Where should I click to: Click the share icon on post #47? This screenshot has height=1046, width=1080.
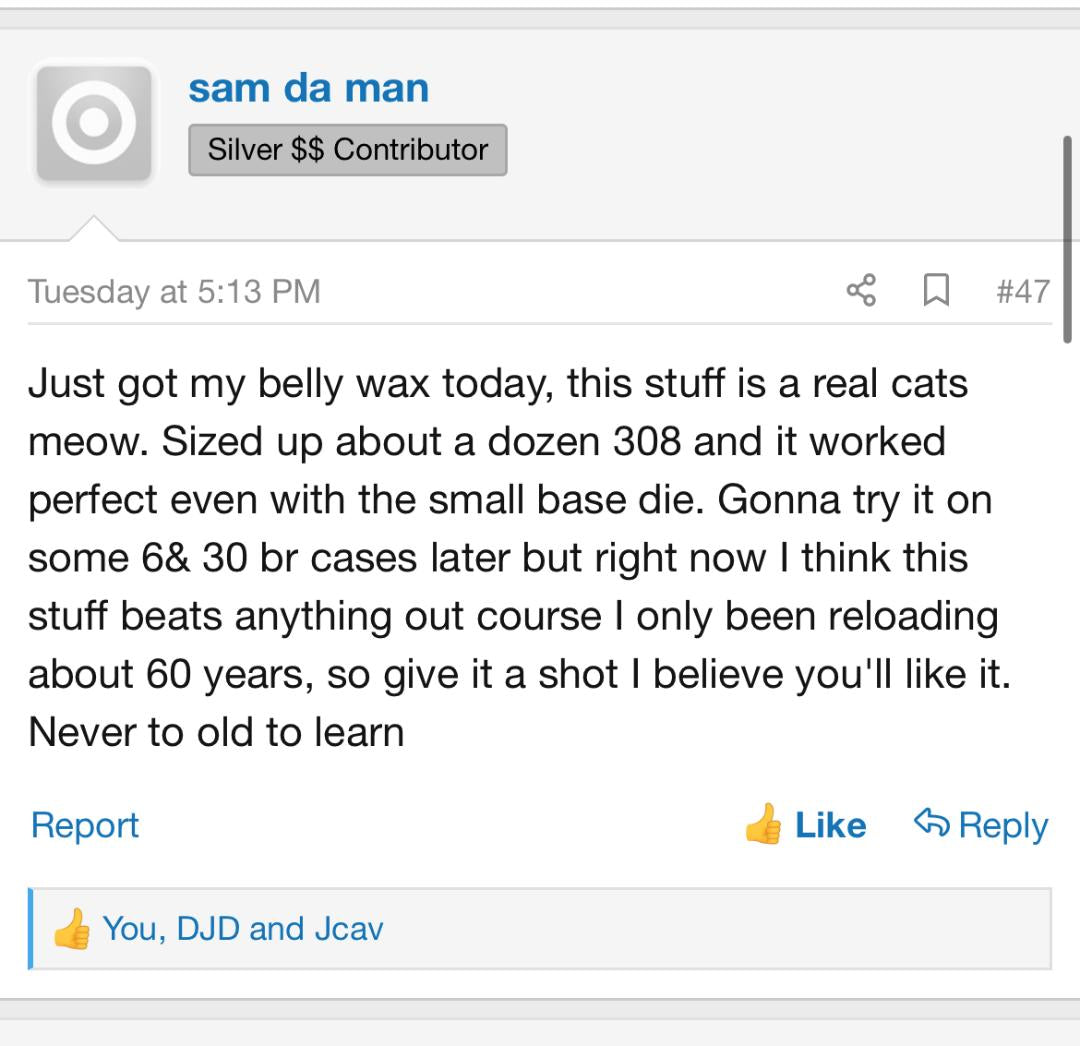[x=861, y=290]
